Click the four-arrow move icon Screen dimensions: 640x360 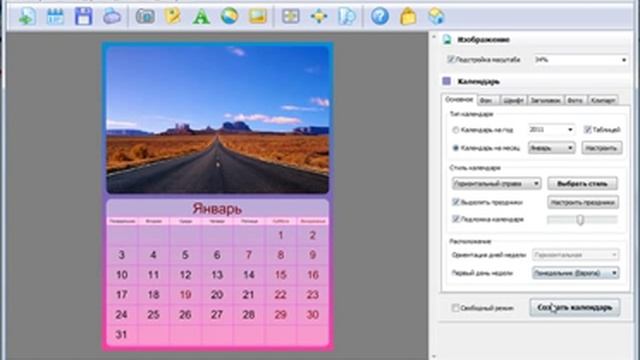(x=319, y=17)
